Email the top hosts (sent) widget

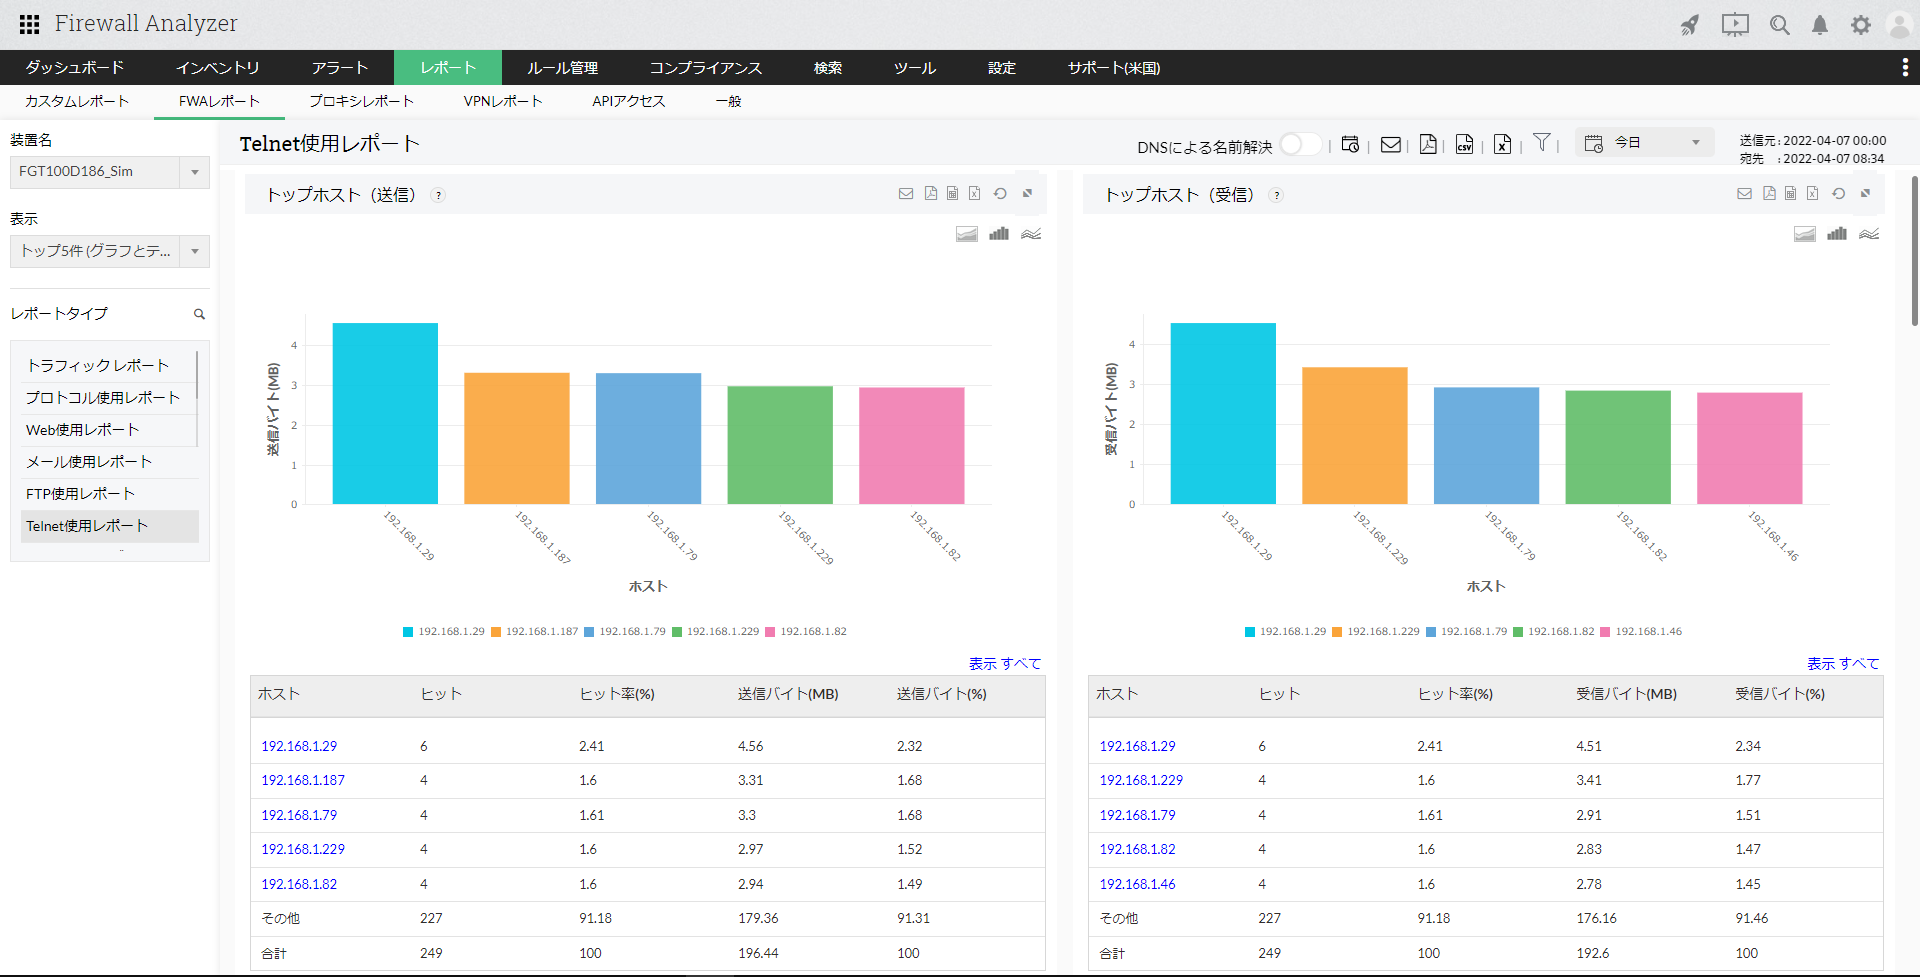(x=906, y=194)
